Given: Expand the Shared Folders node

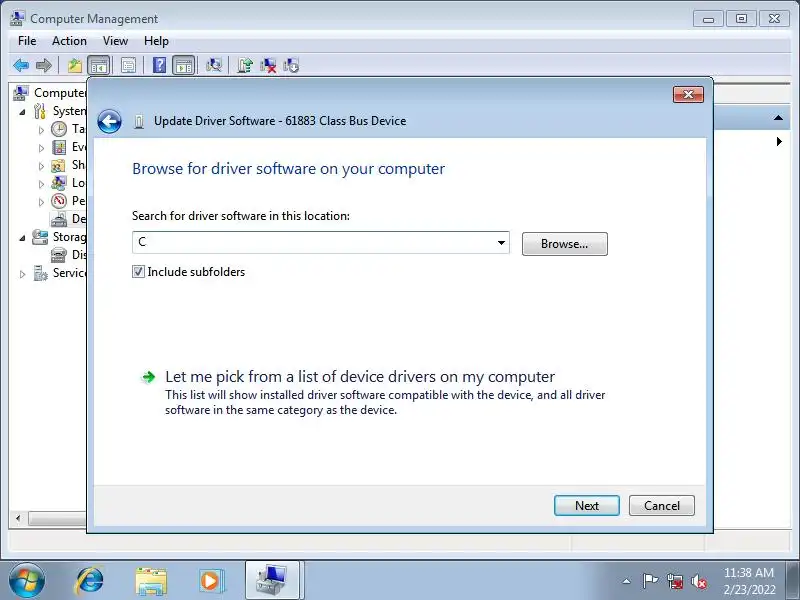Looking at the screenshot, I should click(x=41, y=166).
